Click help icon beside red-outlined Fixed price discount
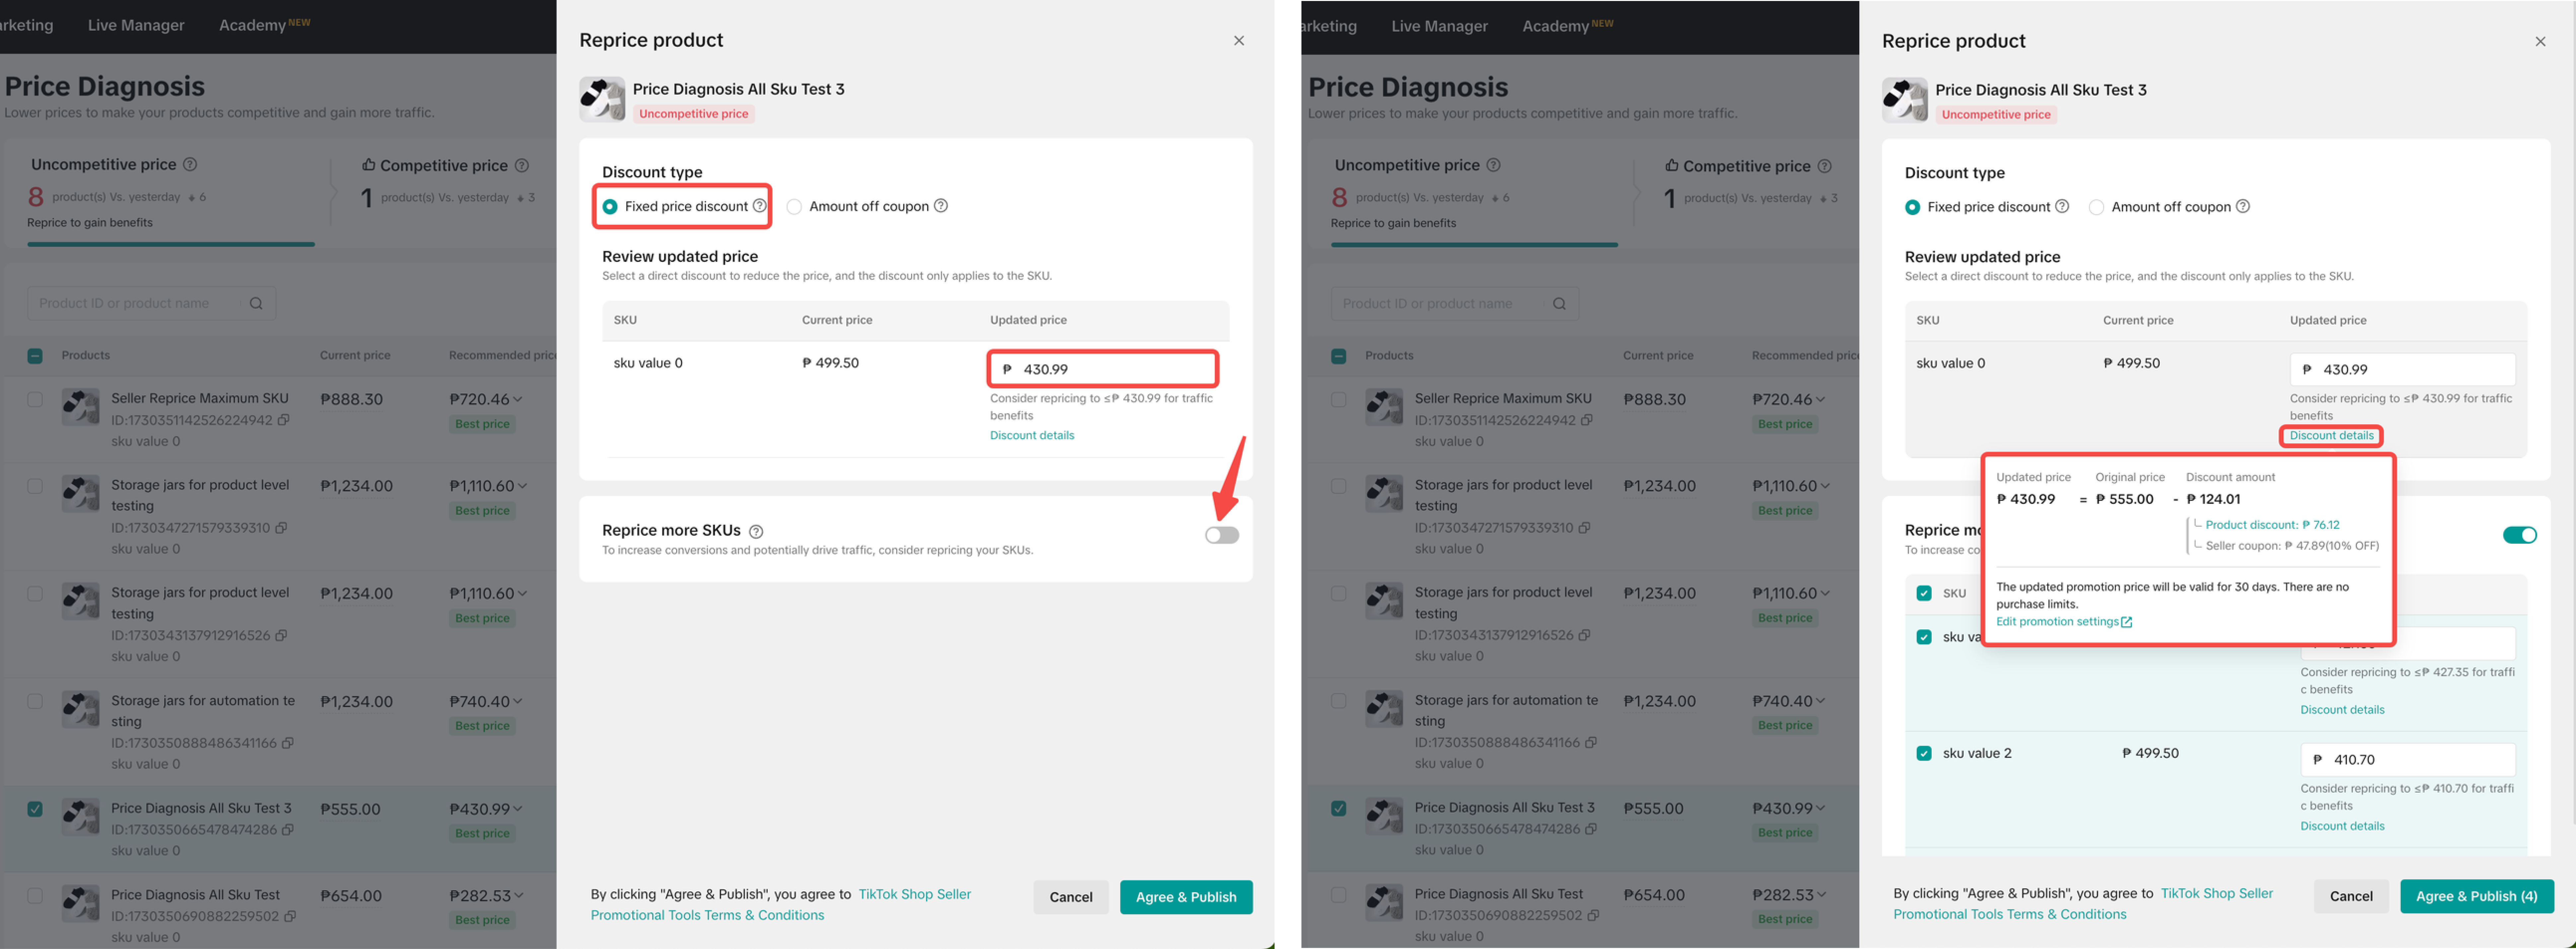This screenshot has width=2576, height=949. tap(760, 205)
